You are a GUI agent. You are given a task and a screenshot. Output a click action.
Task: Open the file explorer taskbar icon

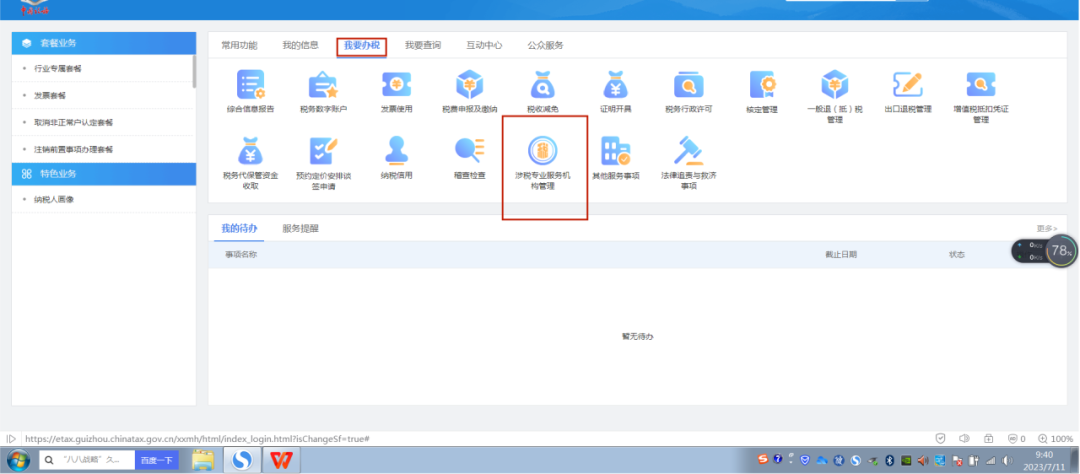click(x=203, y=460)
